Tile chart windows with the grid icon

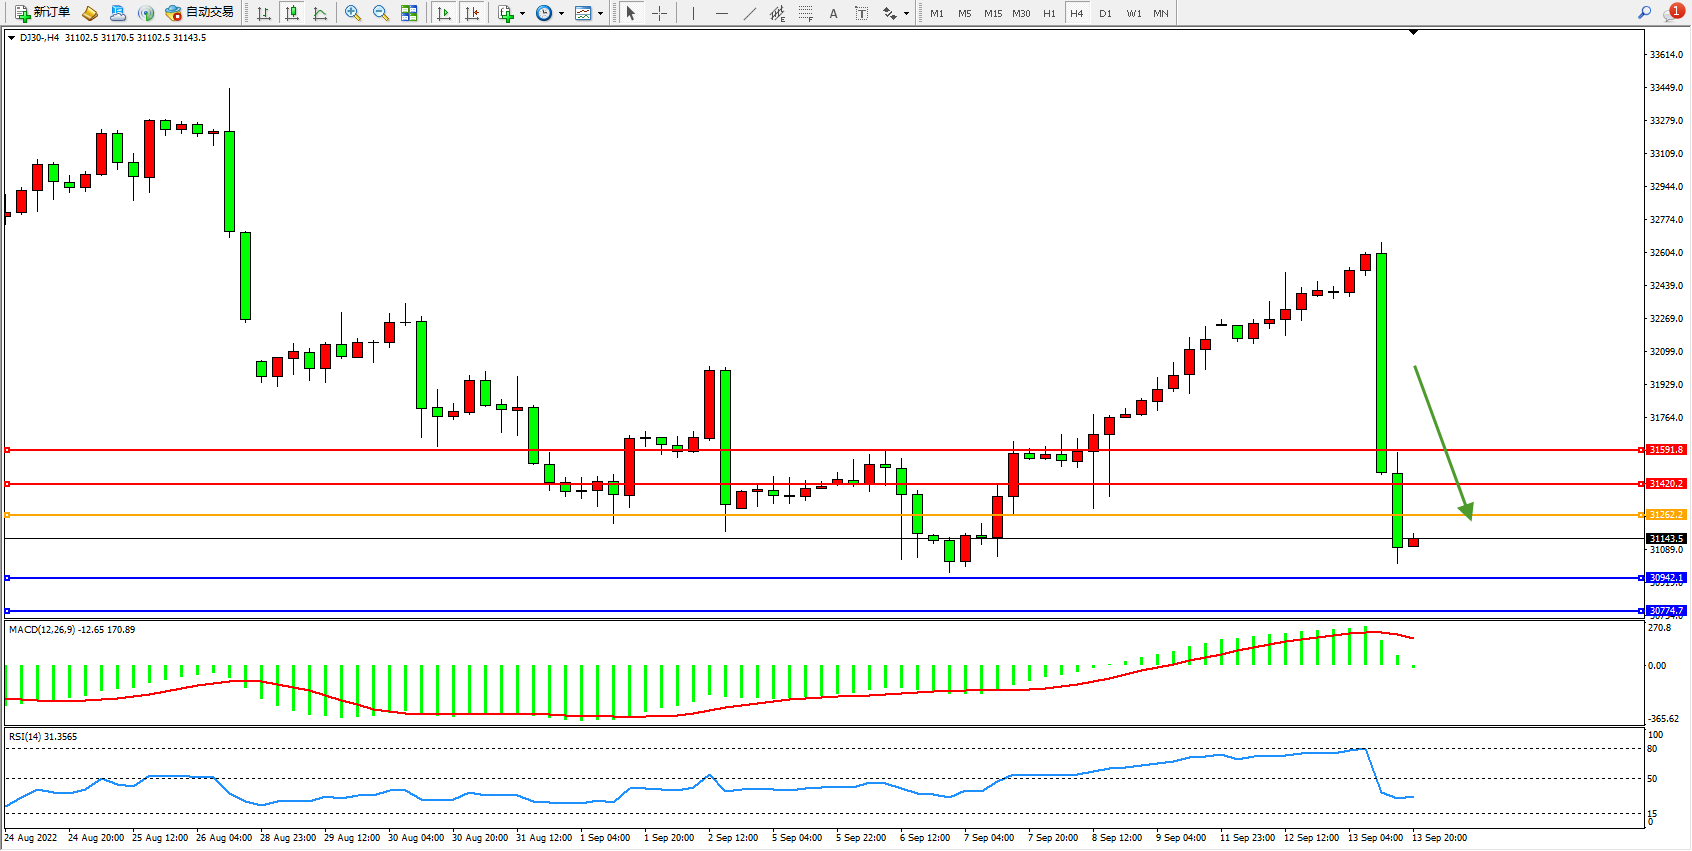click(409, 13)
